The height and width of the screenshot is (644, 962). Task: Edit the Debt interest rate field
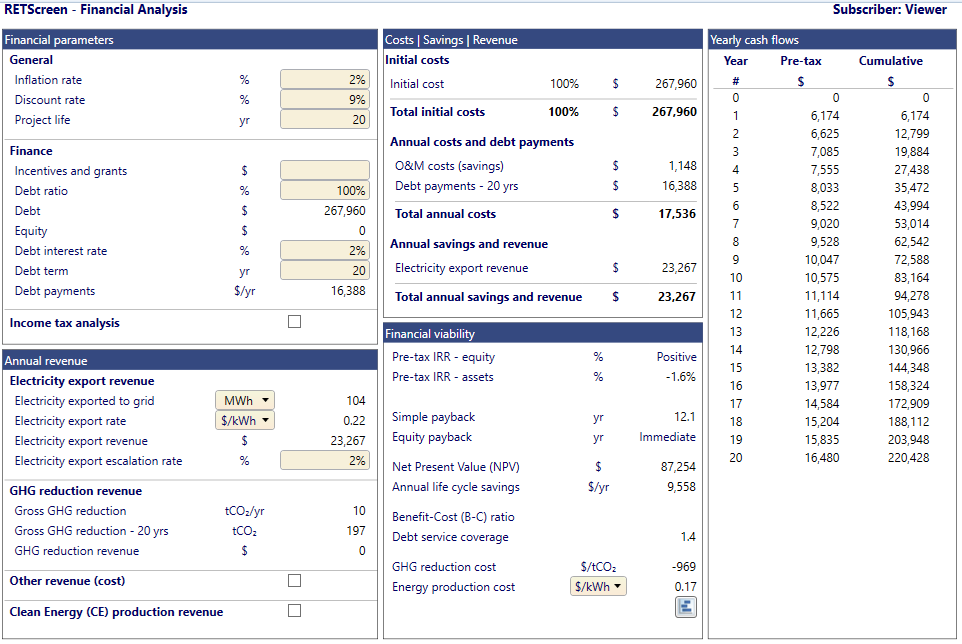point(325,250)
